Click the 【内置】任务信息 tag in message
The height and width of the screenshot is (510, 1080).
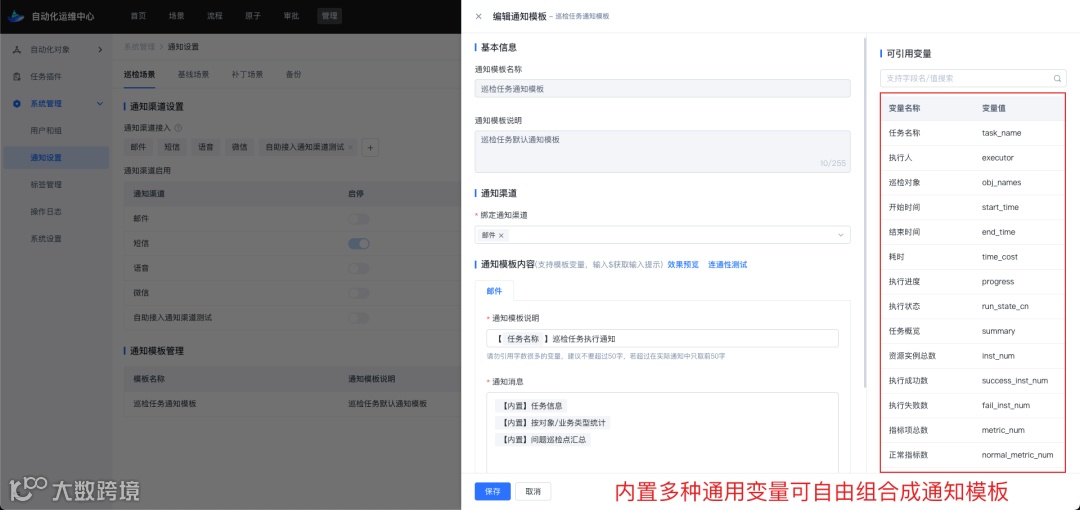click(x=531, y=406)
